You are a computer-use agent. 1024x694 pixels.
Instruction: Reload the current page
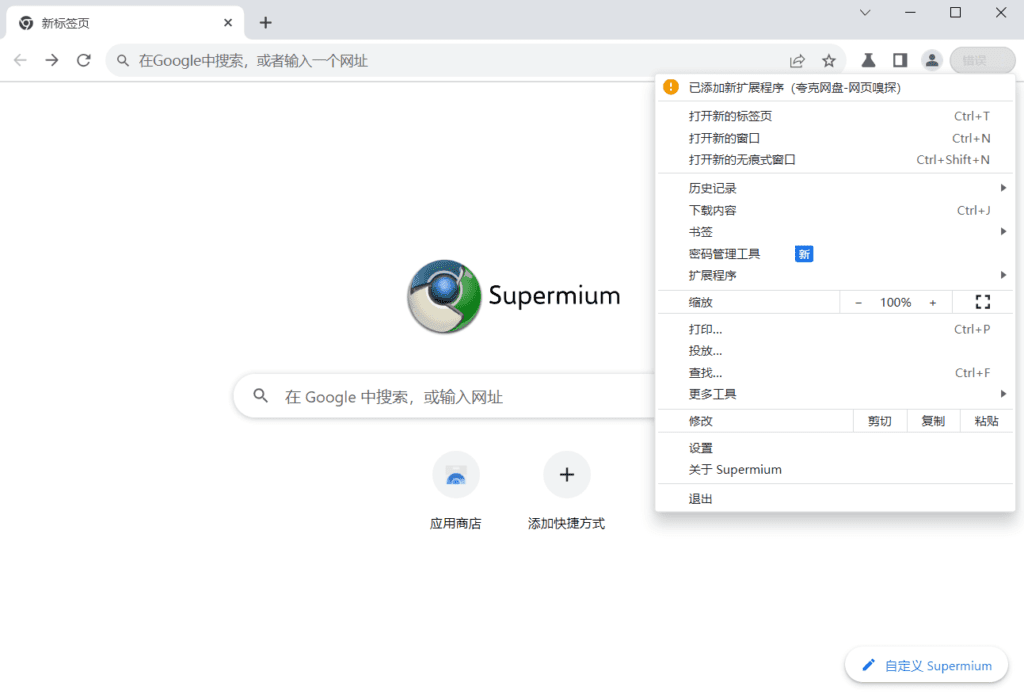point(84,61)
